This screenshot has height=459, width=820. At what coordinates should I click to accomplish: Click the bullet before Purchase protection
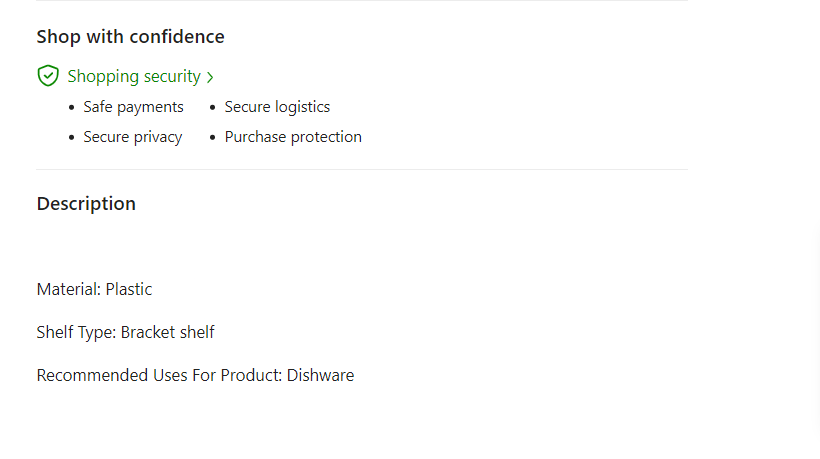[213, 138]
